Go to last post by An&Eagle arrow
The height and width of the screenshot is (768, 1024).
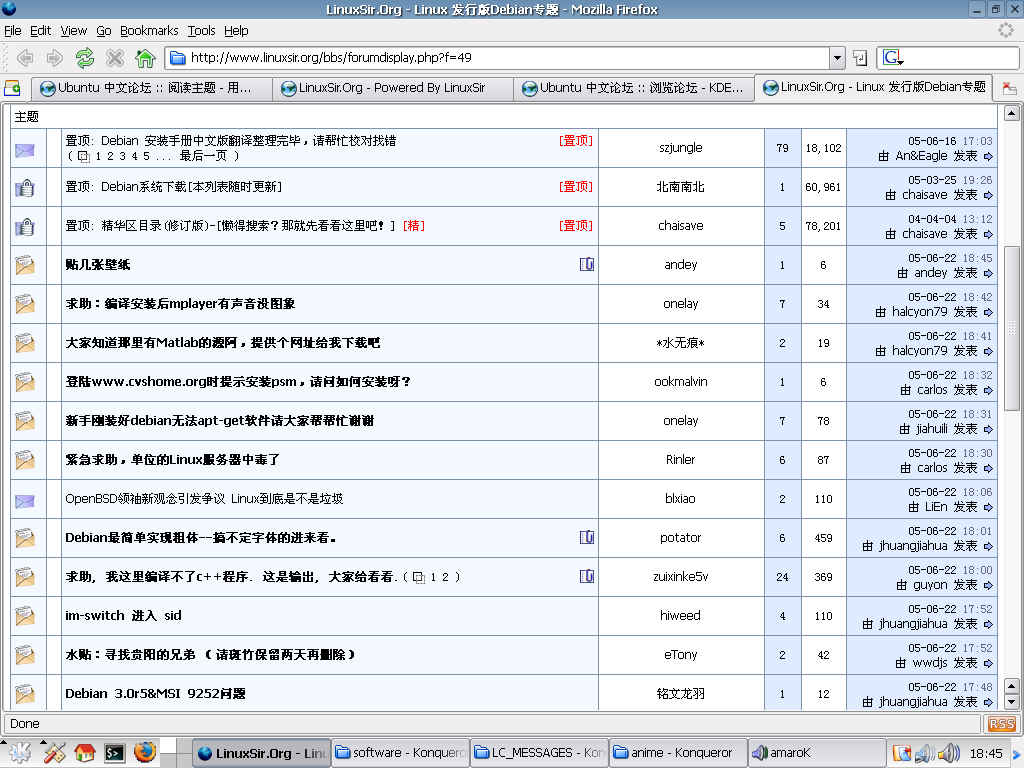pos(988,156)
